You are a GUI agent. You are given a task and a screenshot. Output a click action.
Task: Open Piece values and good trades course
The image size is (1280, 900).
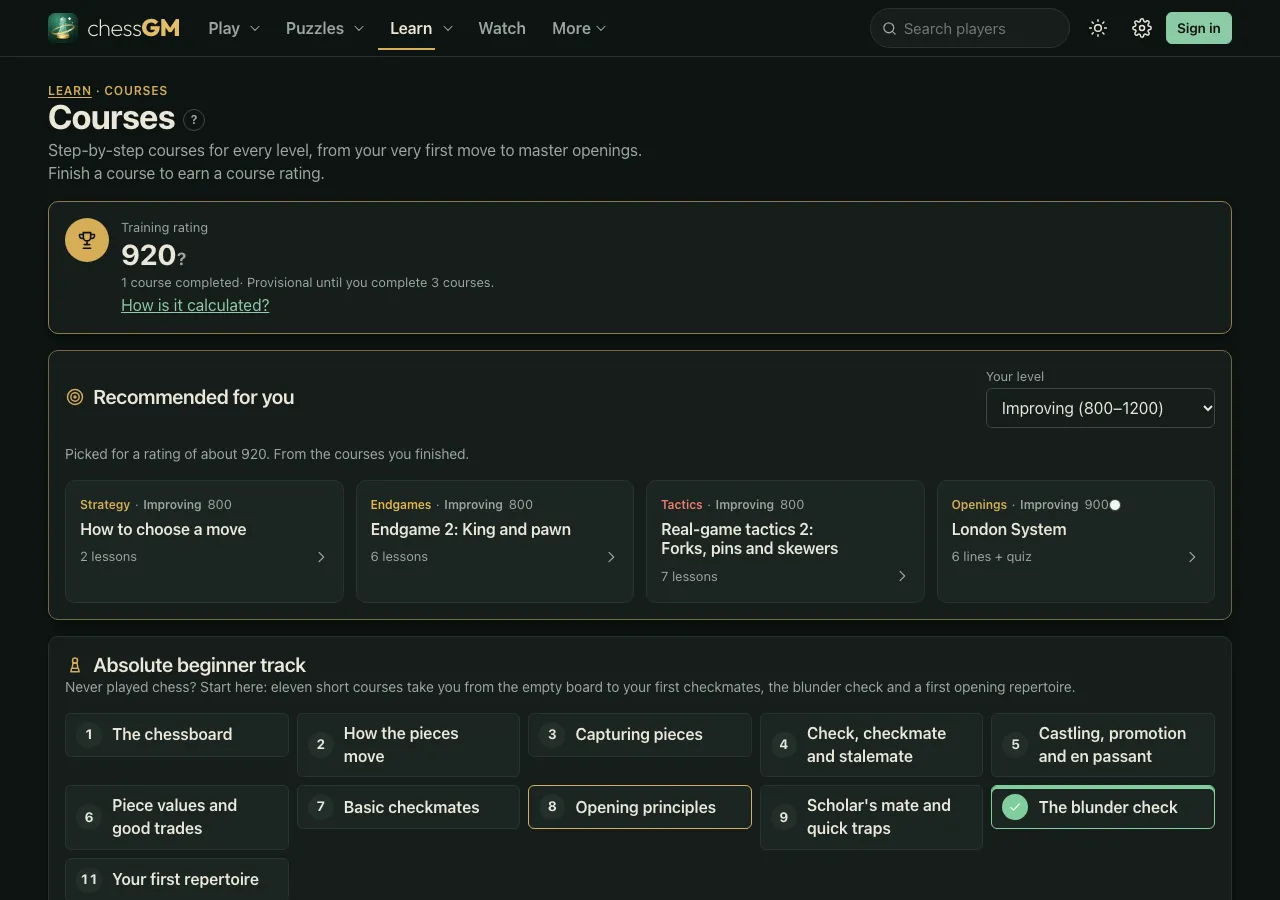coord(177,817)
